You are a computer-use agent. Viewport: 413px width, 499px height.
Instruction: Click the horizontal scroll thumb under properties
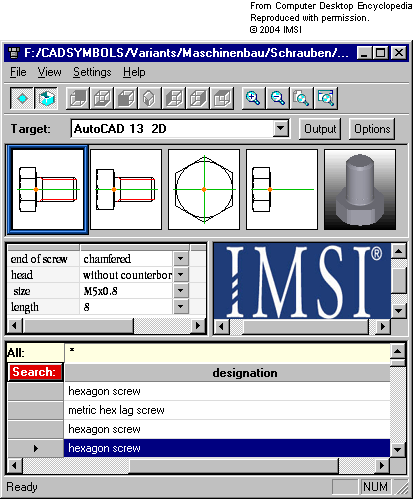click(78, 325)
